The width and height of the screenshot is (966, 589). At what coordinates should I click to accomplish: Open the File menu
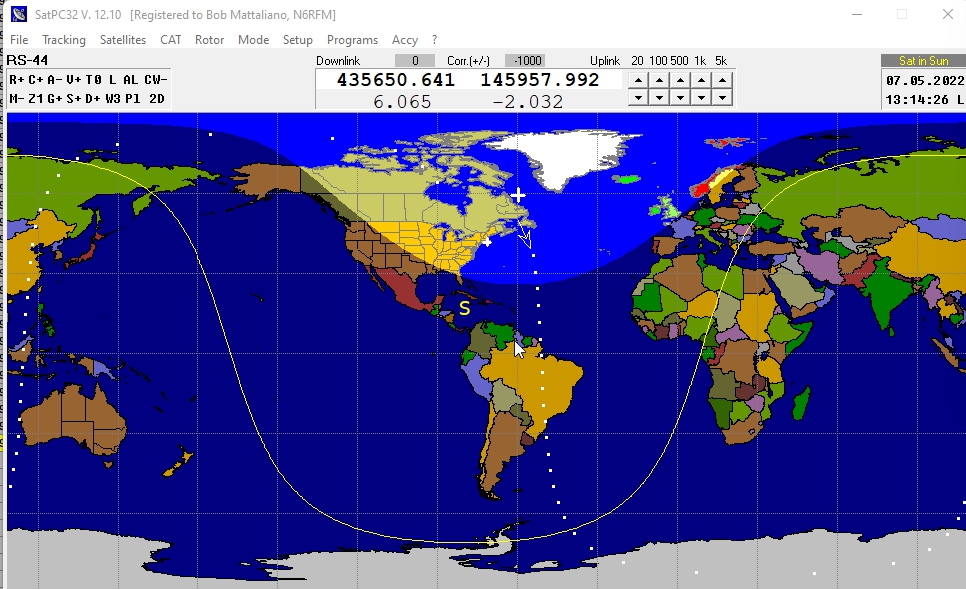tap(19, 39)
